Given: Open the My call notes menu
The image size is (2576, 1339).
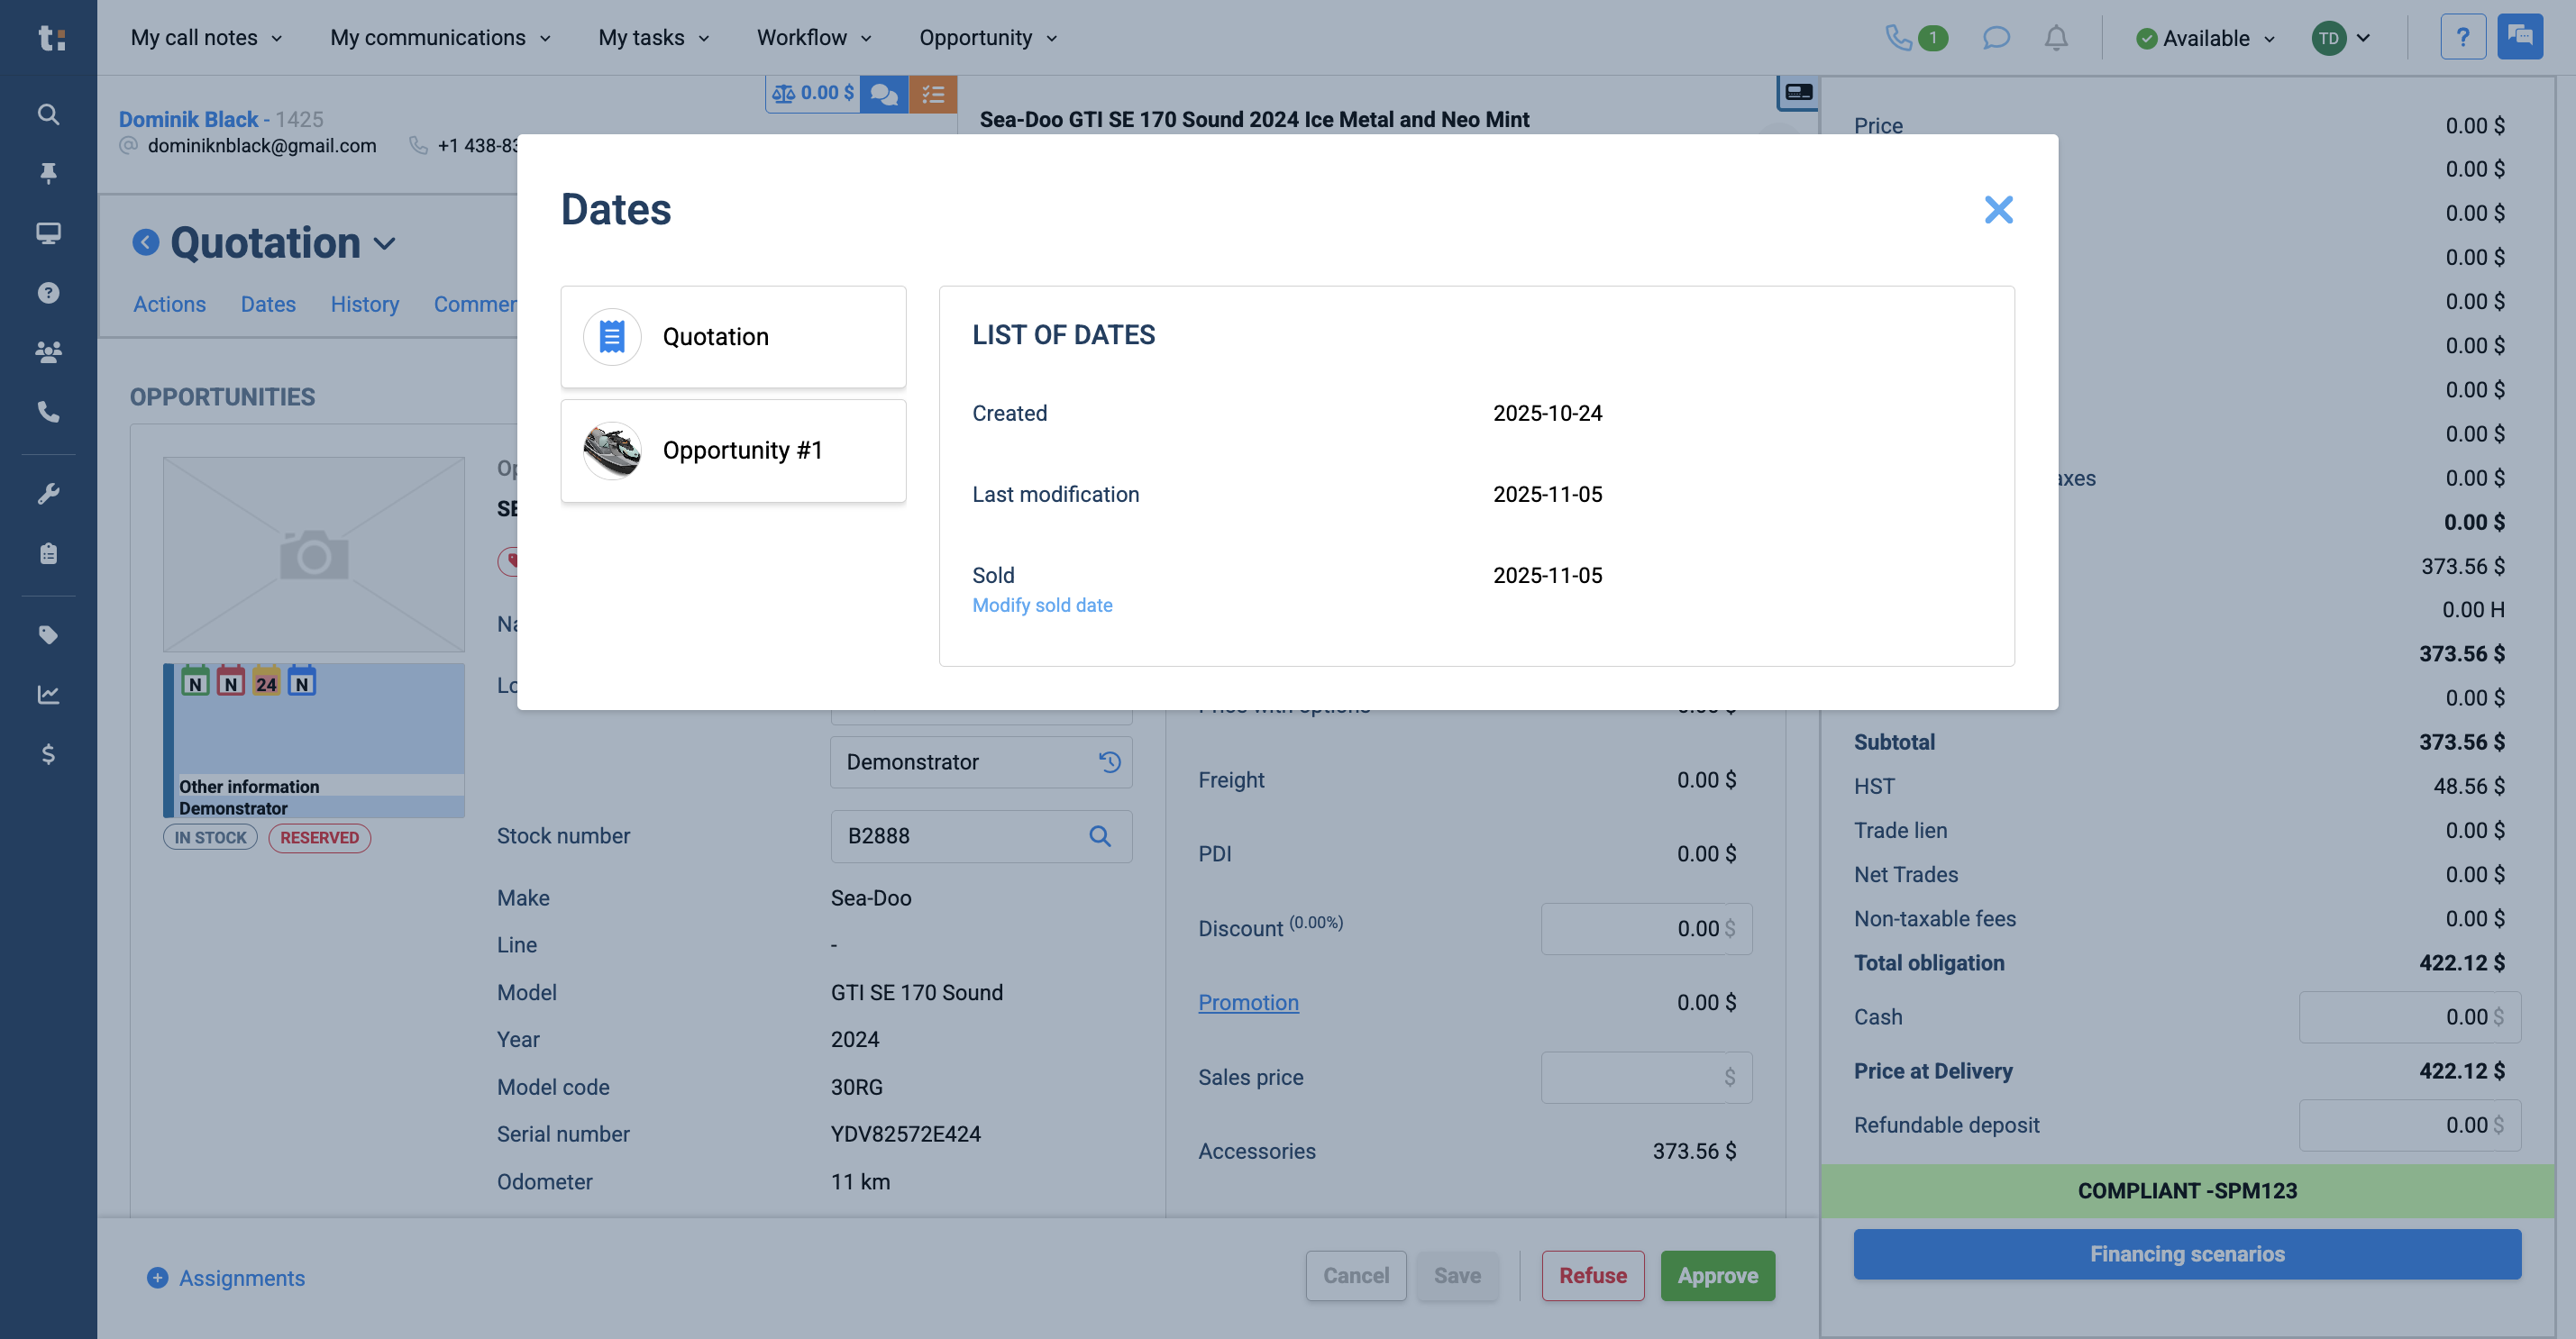Looking at the screenshot, I should [x=206, y=38].
